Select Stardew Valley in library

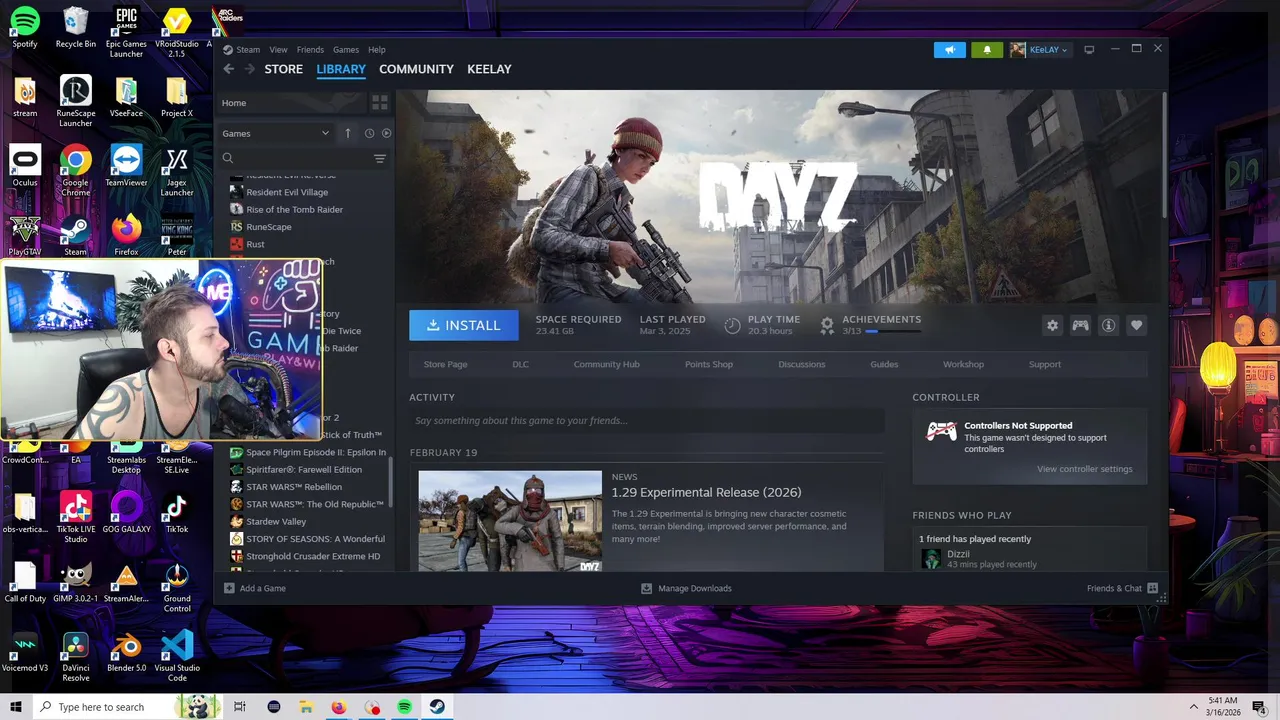click(x=276, y=522)
